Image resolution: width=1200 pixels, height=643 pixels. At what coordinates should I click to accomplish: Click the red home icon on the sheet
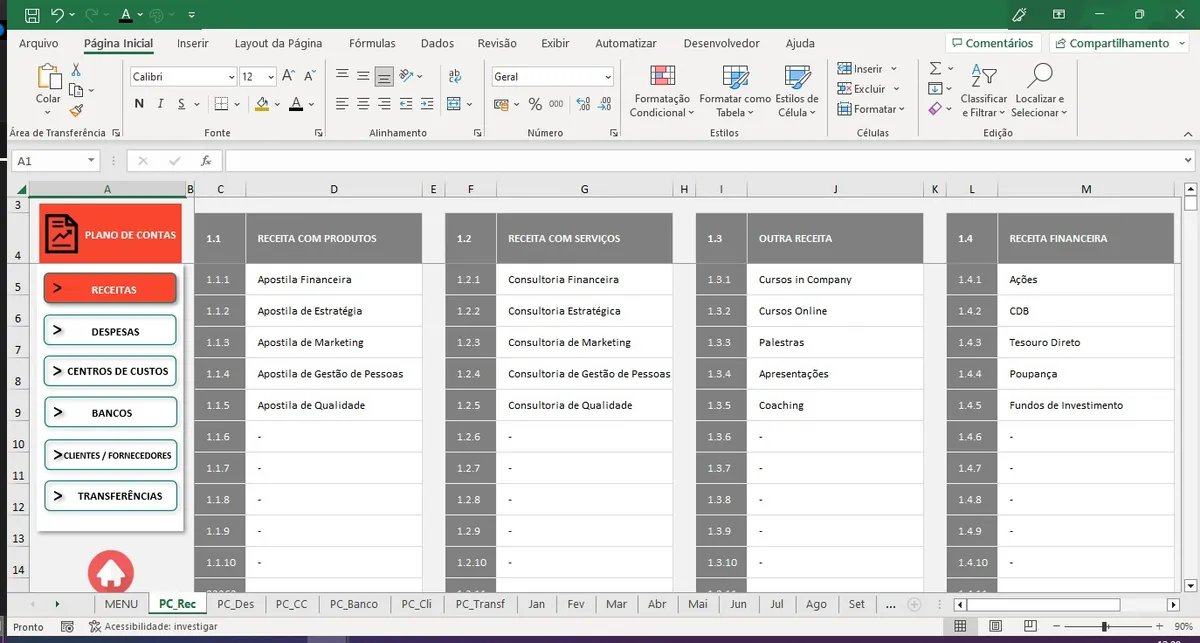click(111, 573)
